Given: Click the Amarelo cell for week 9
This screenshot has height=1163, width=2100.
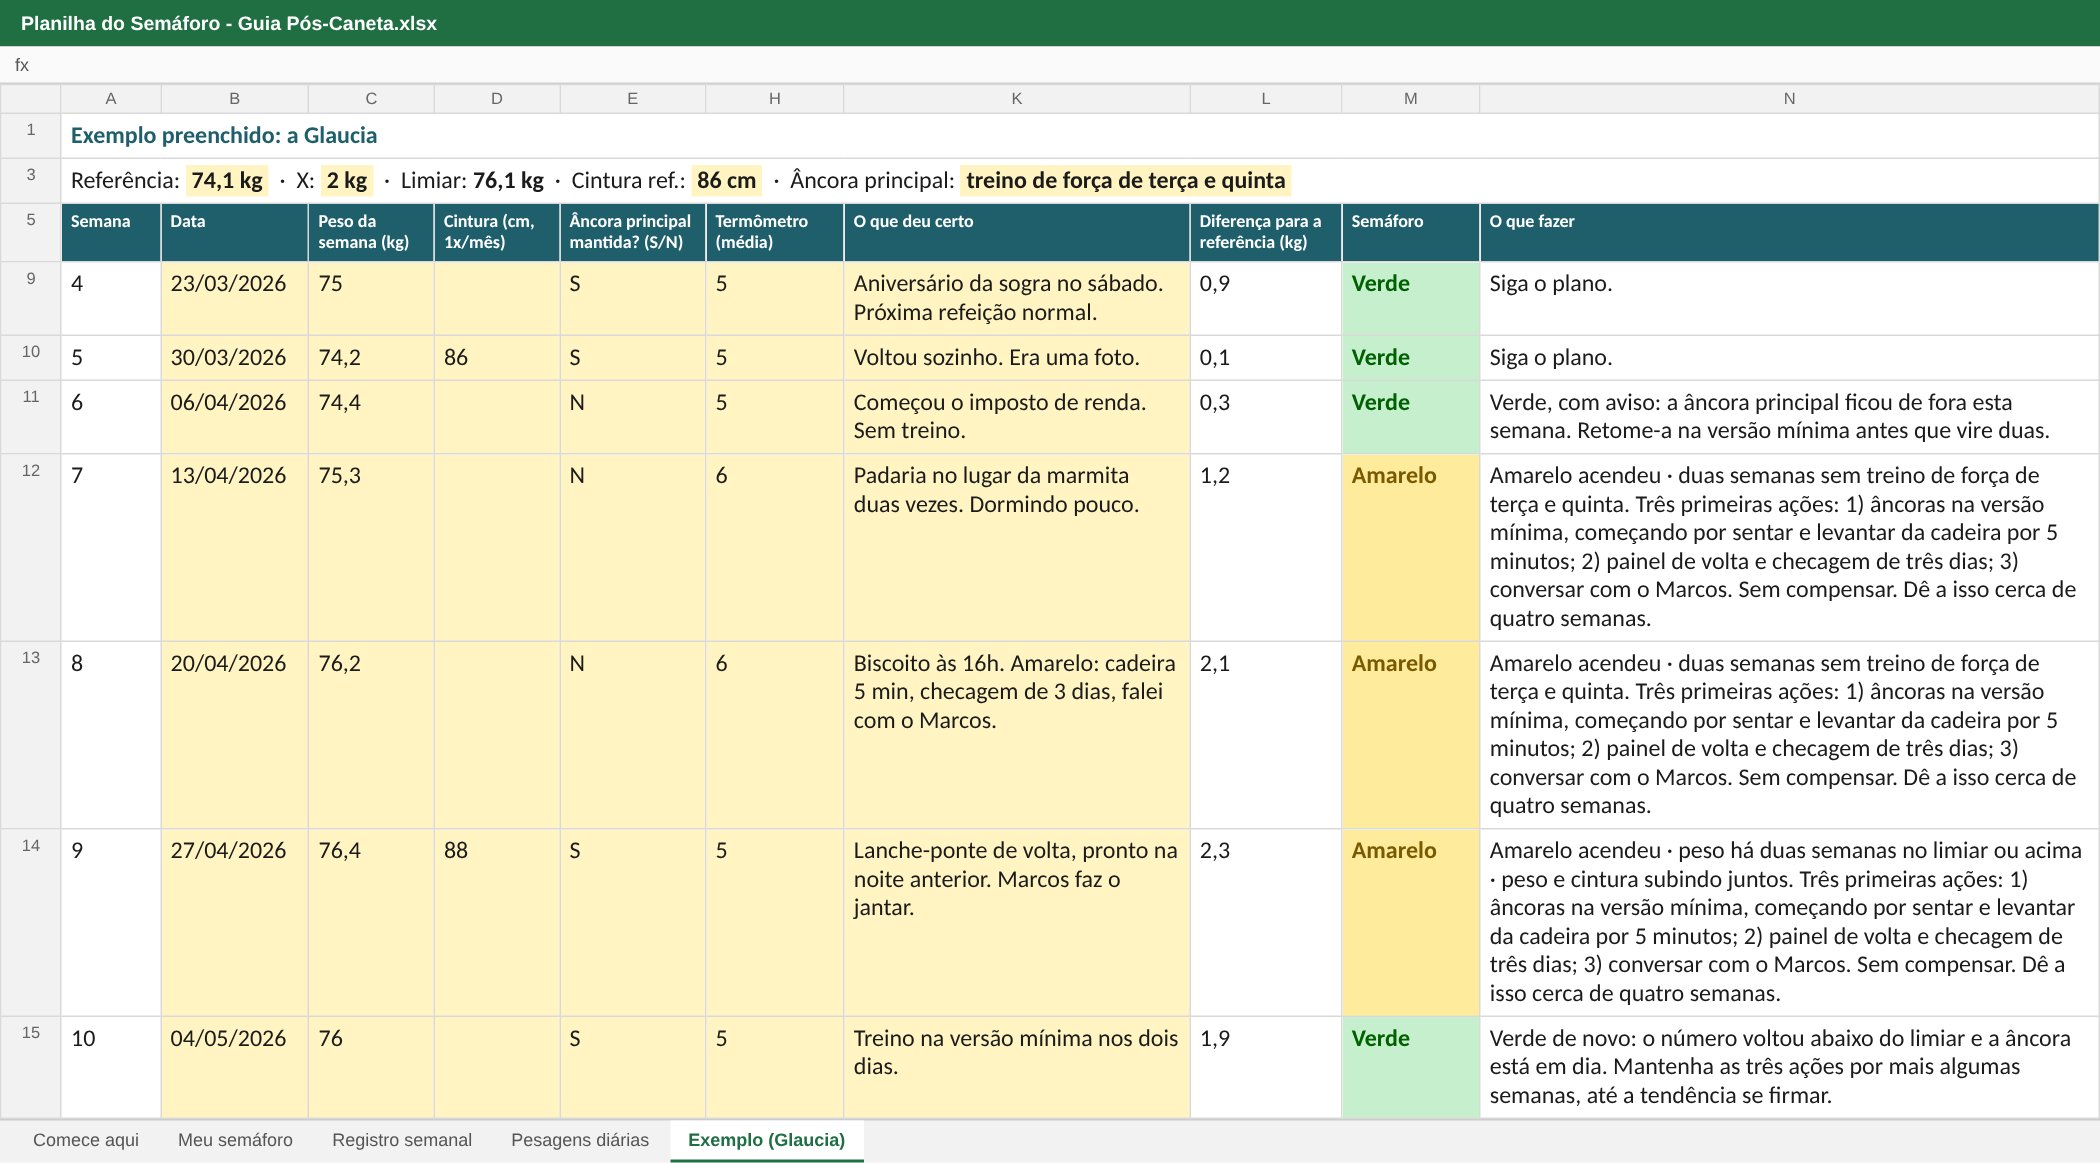Looking at the screenshot, I should 1410,923.
